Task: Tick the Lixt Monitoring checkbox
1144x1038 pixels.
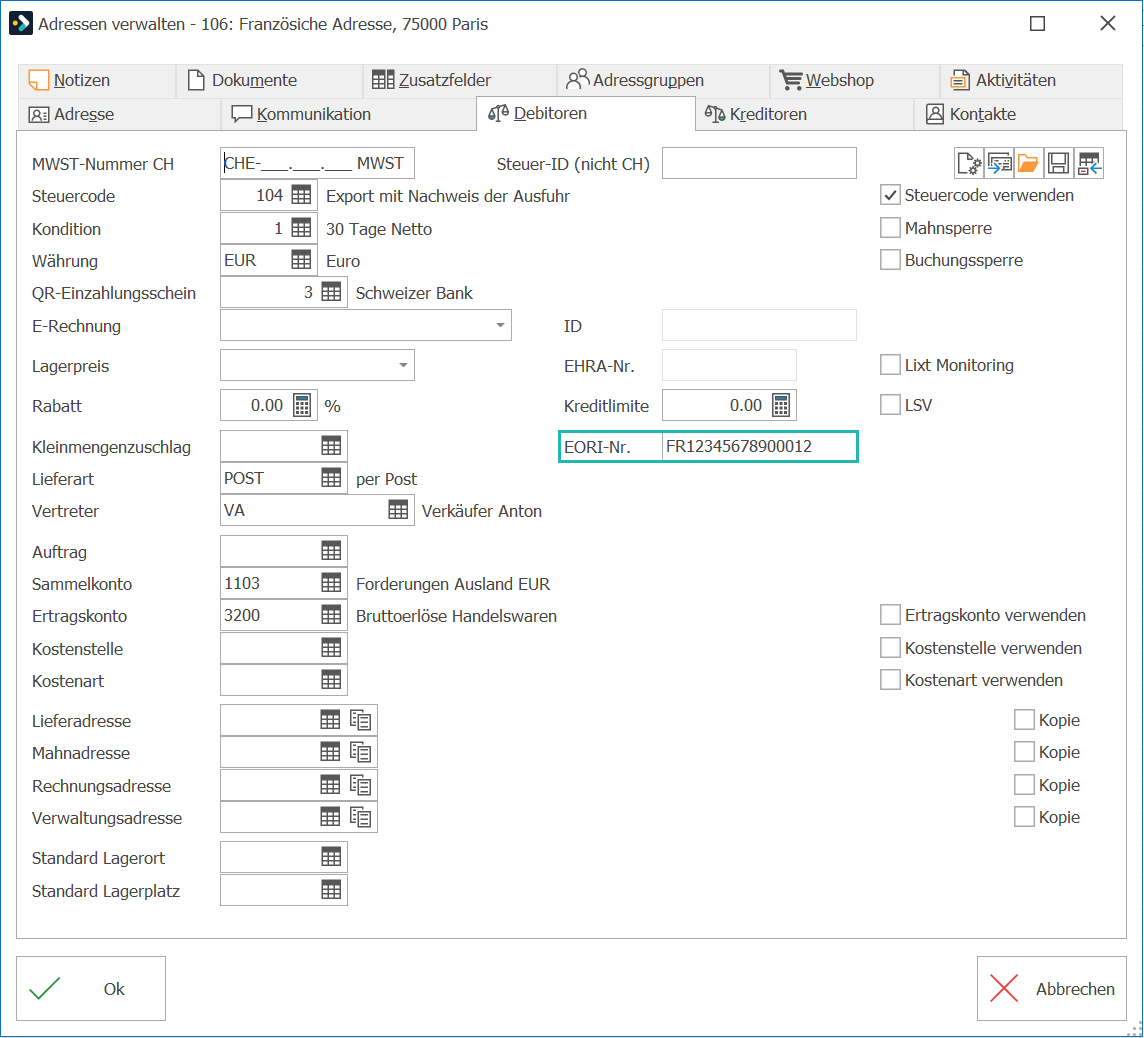Action: [x=890, y=365]
